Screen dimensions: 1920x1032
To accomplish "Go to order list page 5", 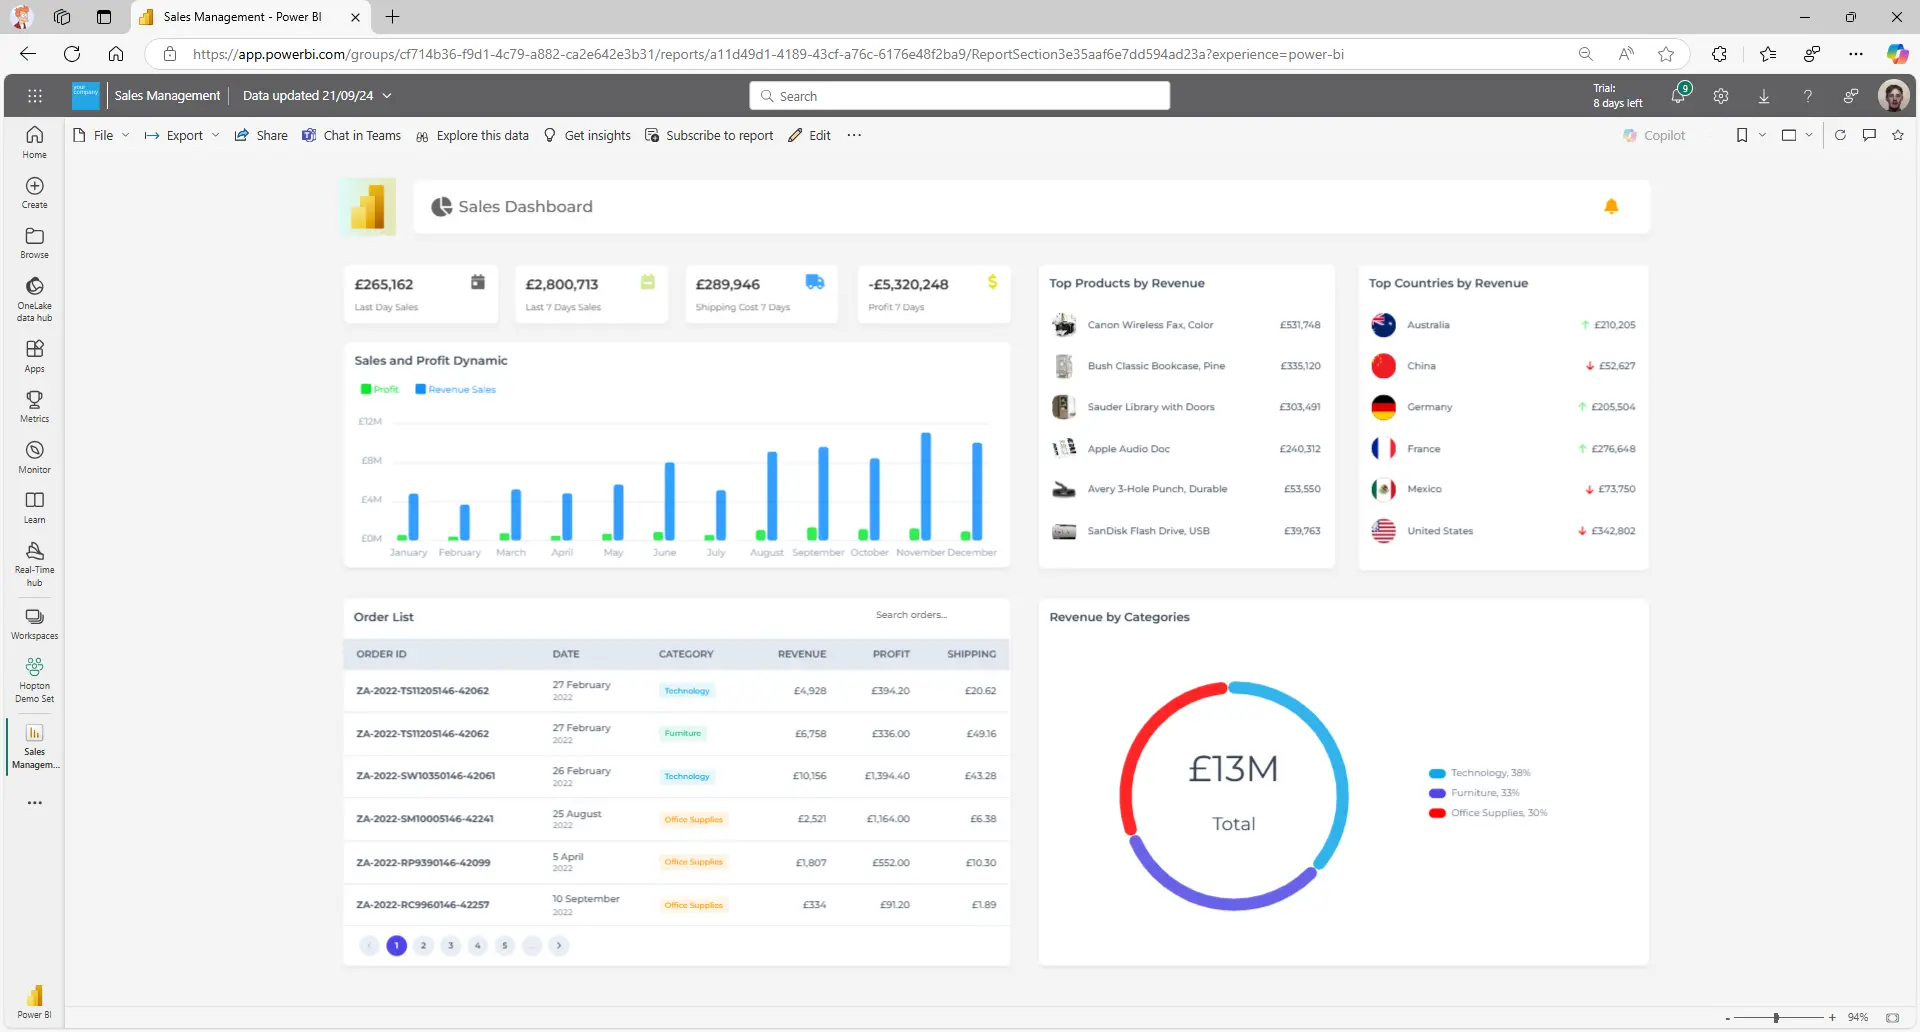I will 505,945.
